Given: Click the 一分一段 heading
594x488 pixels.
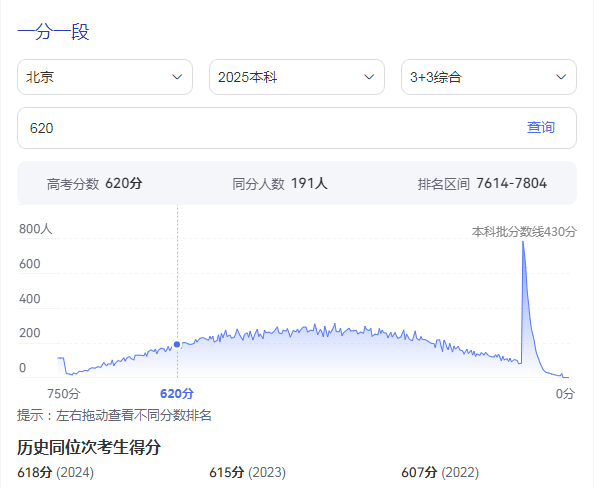Looking at the screenshot, I should point(53,32).
